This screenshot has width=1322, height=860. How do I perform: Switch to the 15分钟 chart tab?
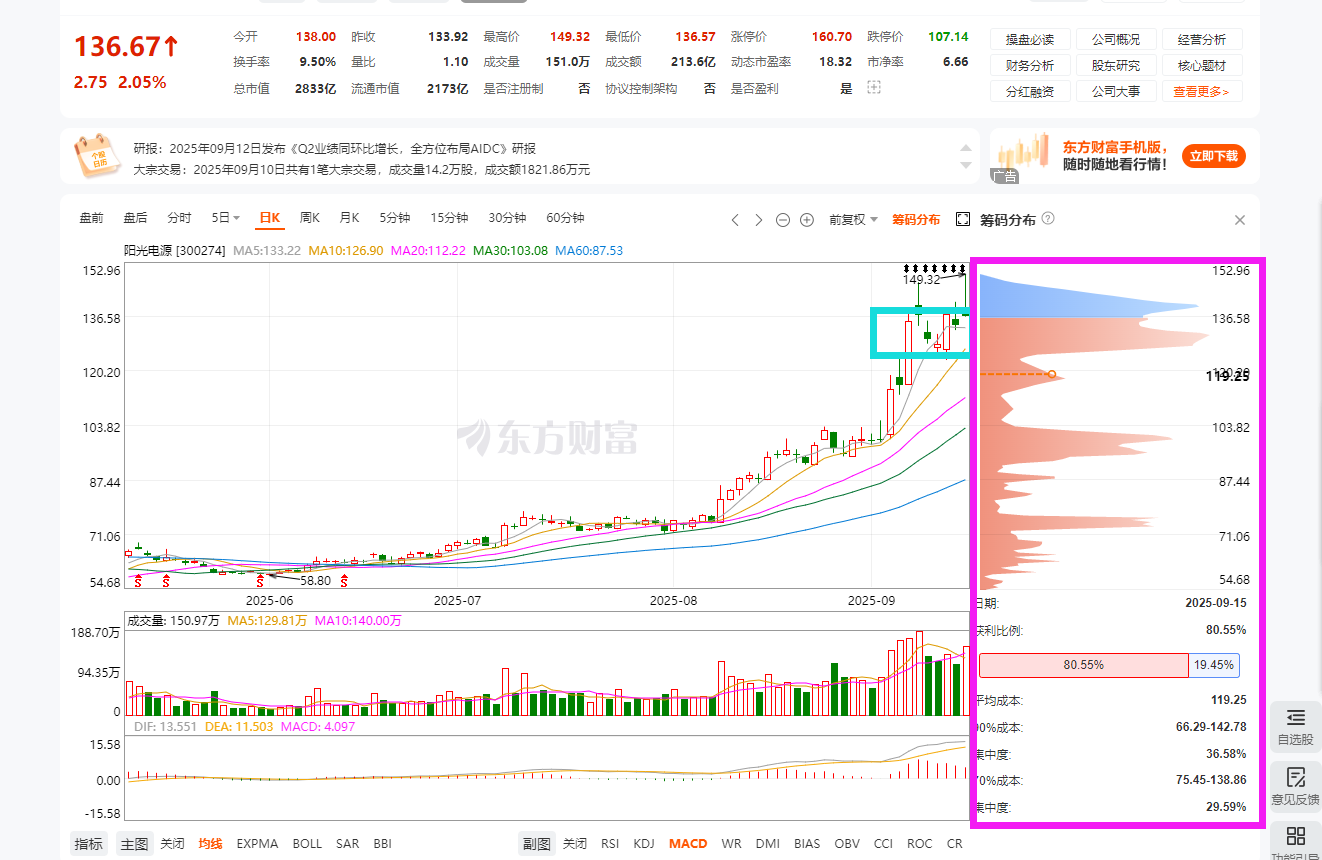click(450, 218)
